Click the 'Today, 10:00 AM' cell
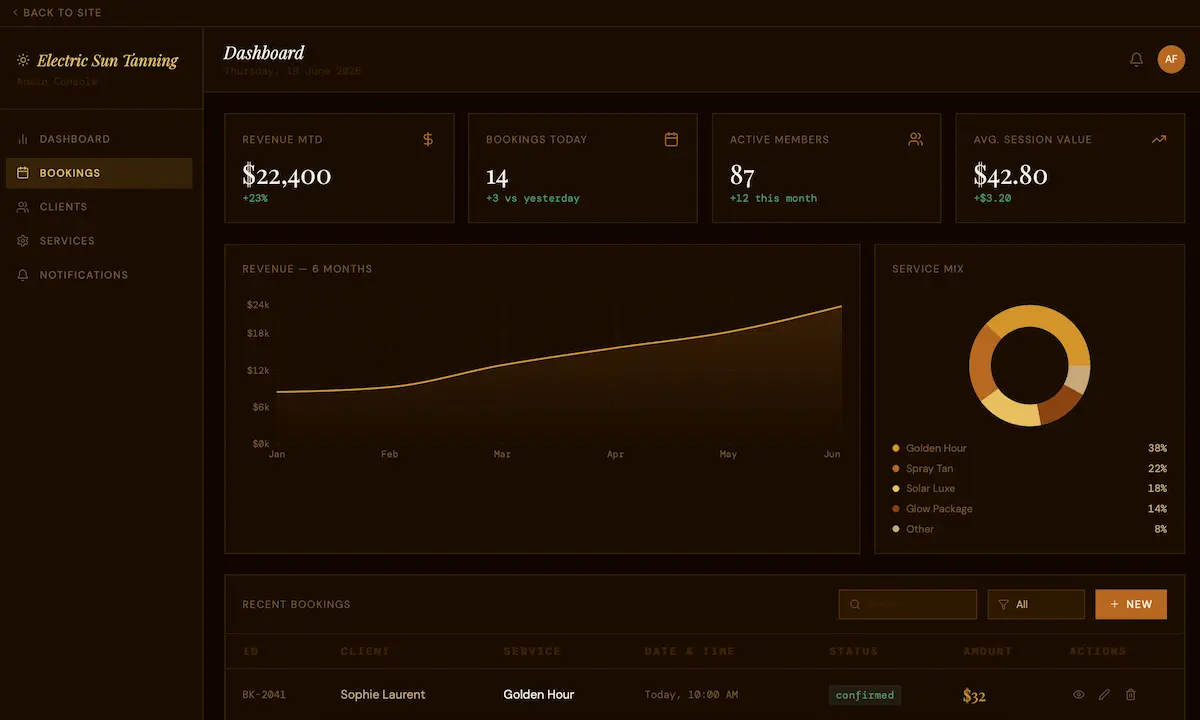This screenshot has height=720, width=1200. 692,694
